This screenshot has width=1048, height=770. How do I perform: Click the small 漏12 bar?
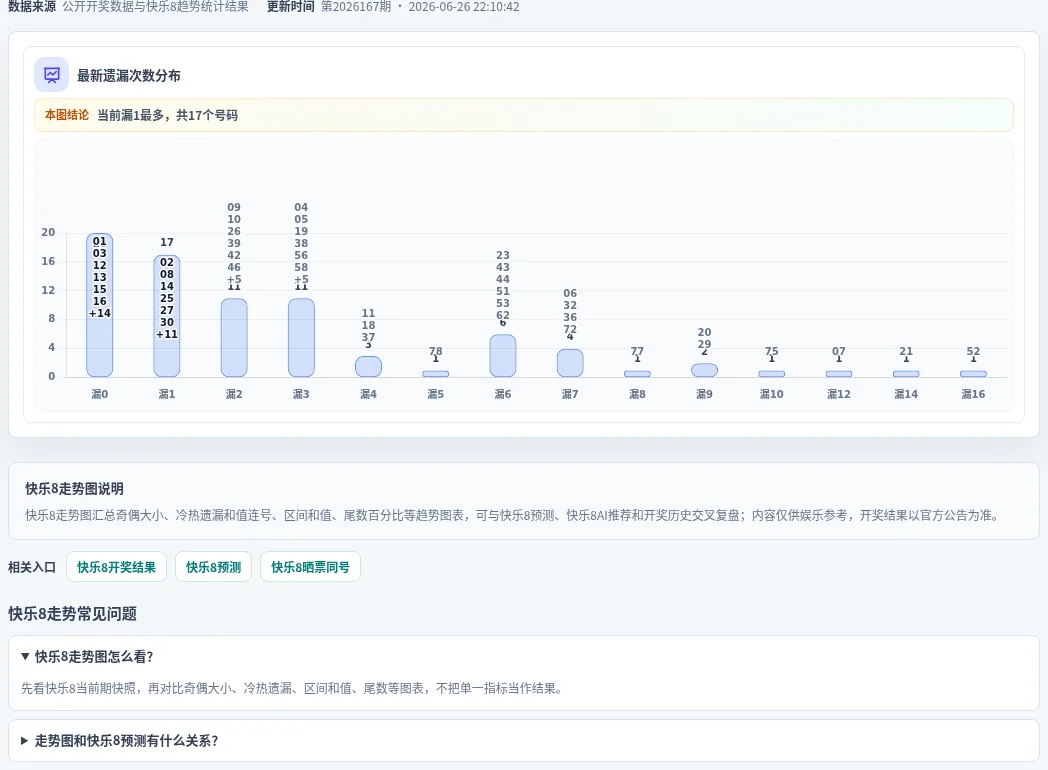[x=839, y=374]
